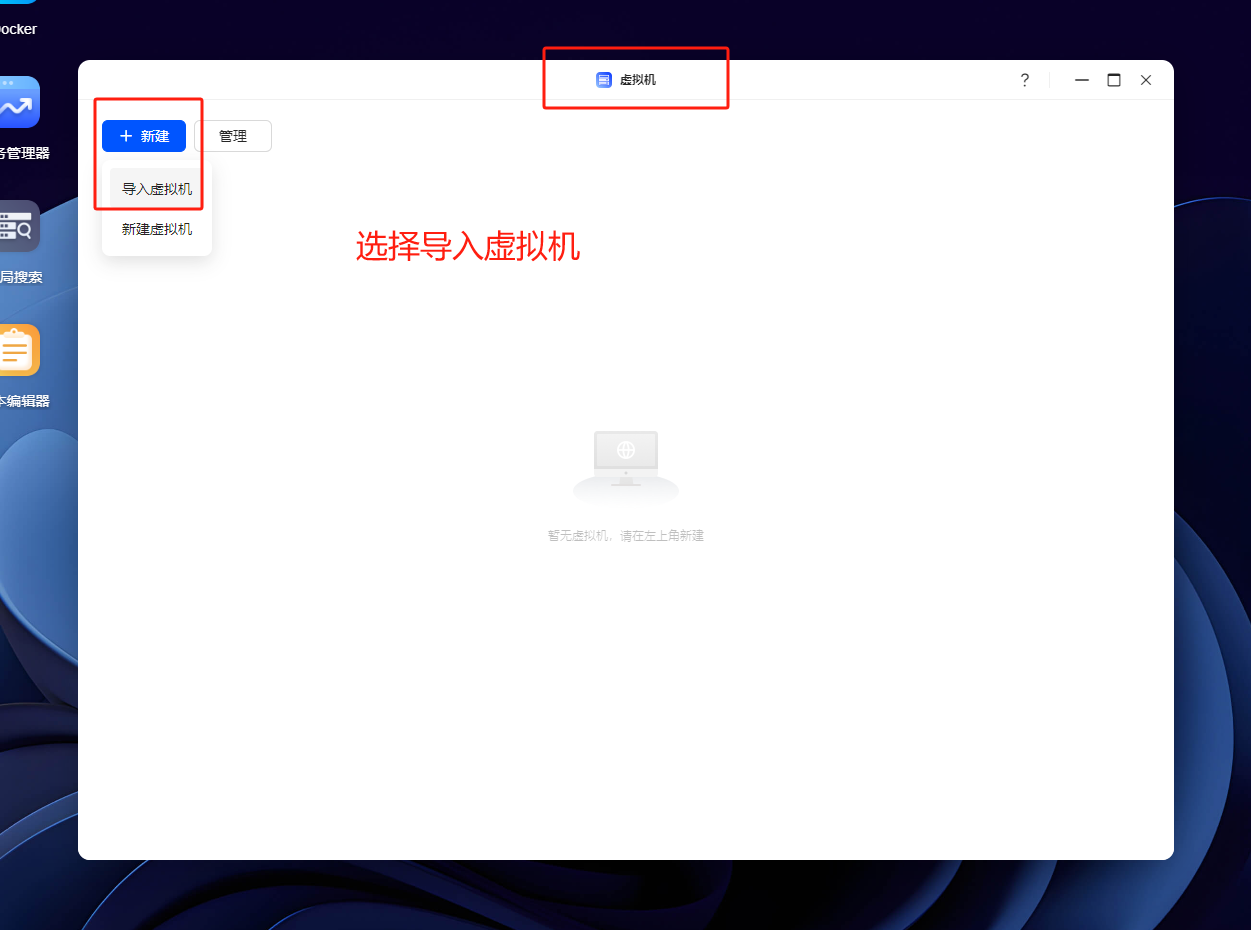Image resolution: width=1251 pixels, height=930 pixels.
Task: Close the 虚拟机 window
Action: pyautogui.click(x=1146, y=80)
